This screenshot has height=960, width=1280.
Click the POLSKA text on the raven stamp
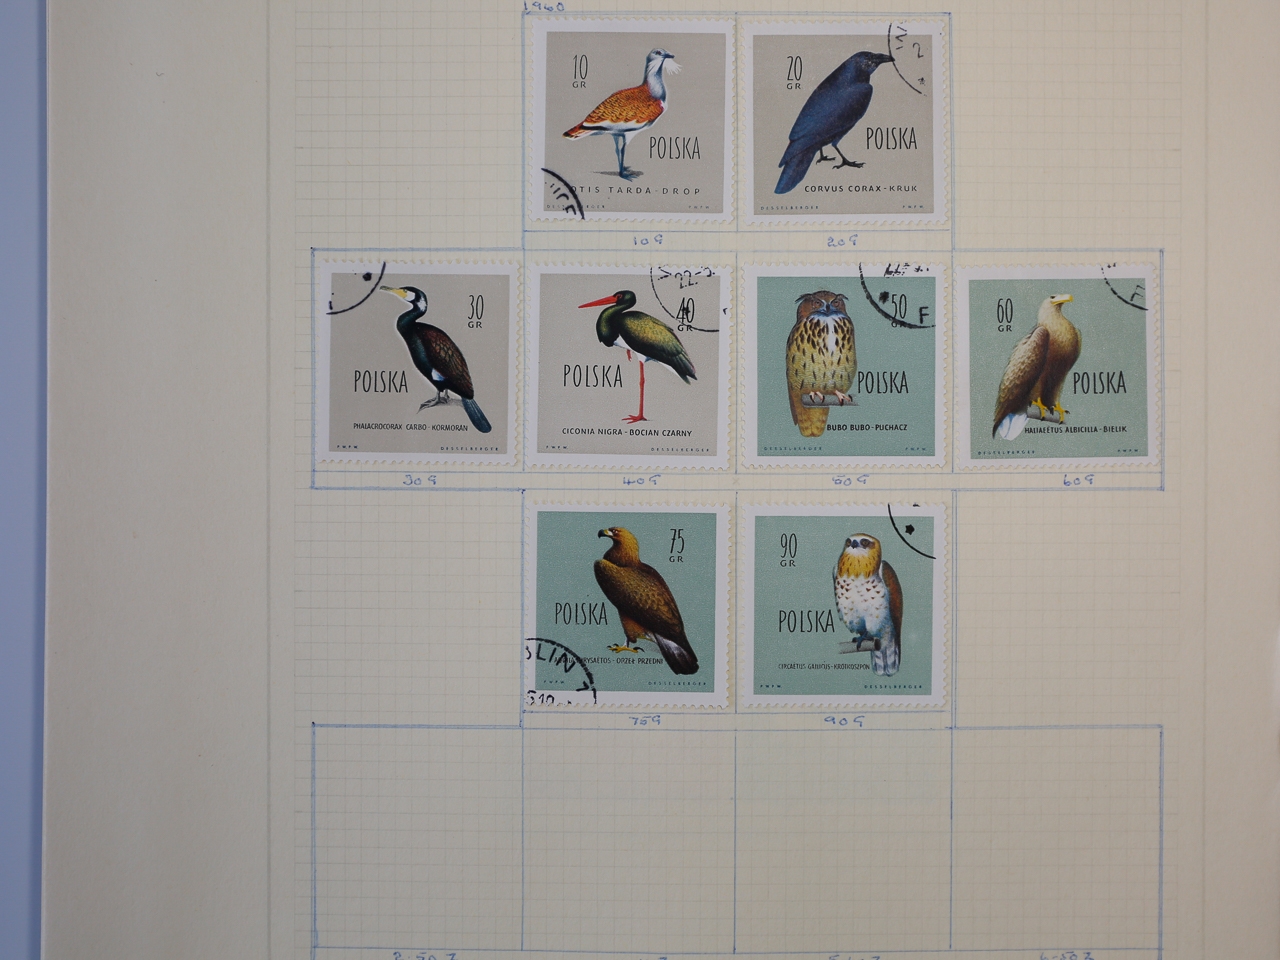890,139
